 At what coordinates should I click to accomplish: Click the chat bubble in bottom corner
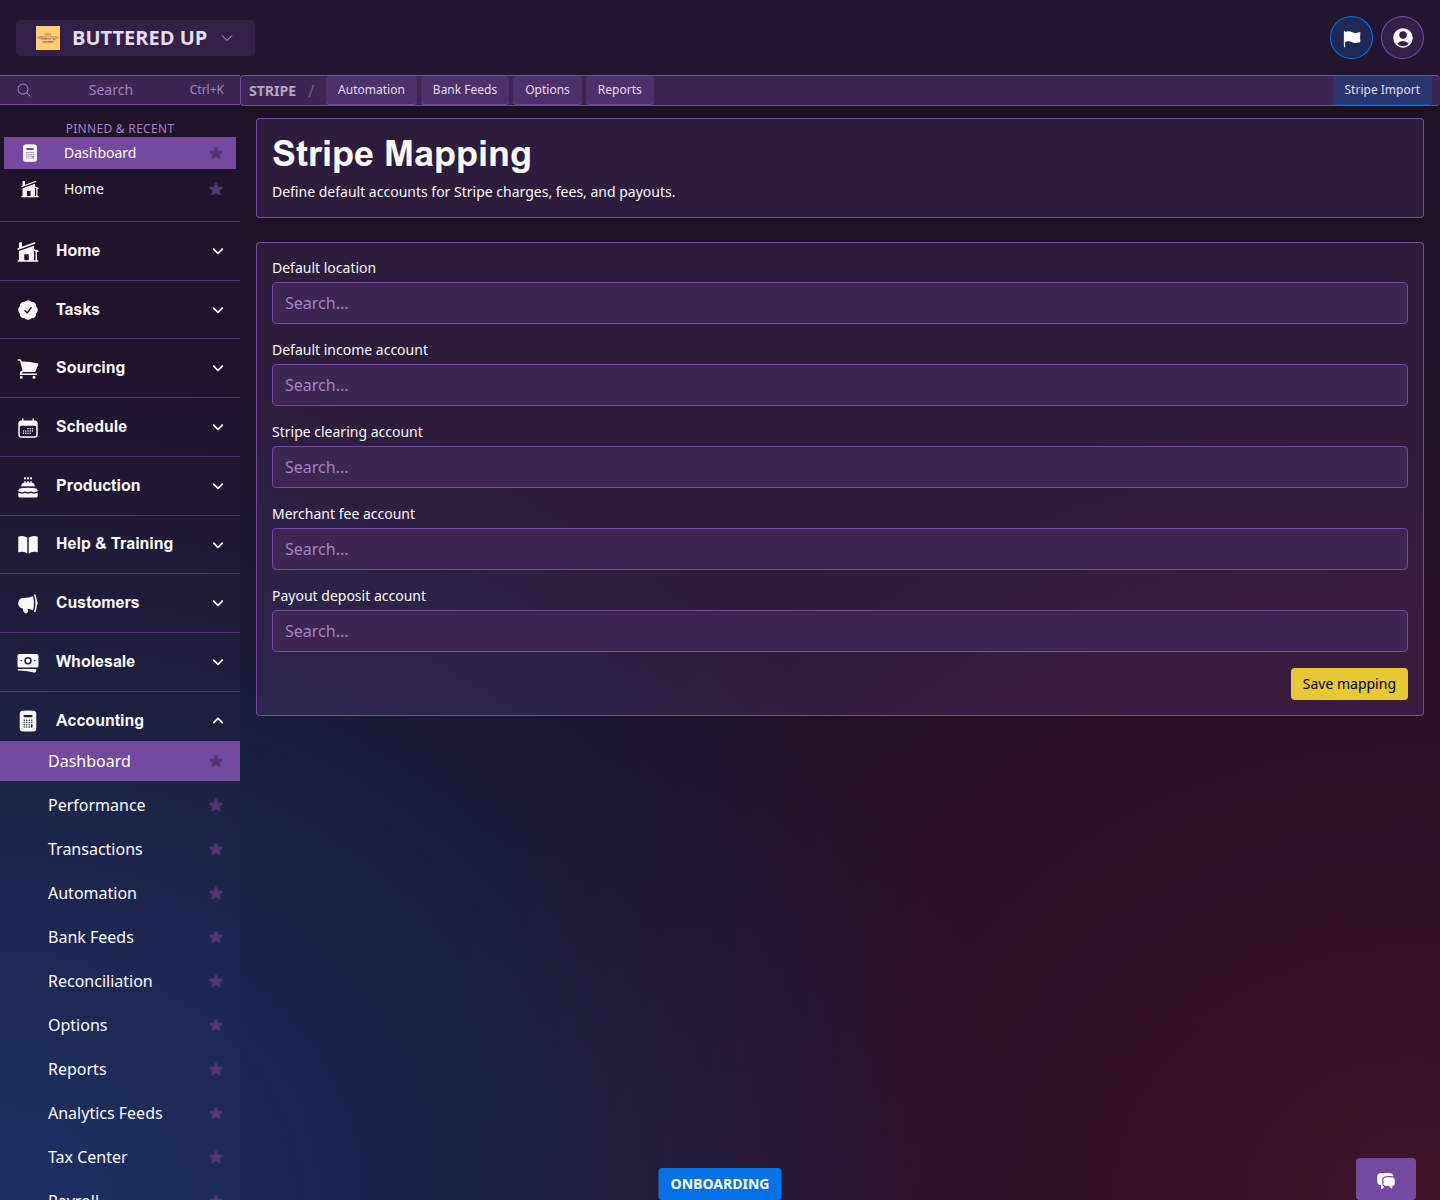(x=1385, y=1181)
